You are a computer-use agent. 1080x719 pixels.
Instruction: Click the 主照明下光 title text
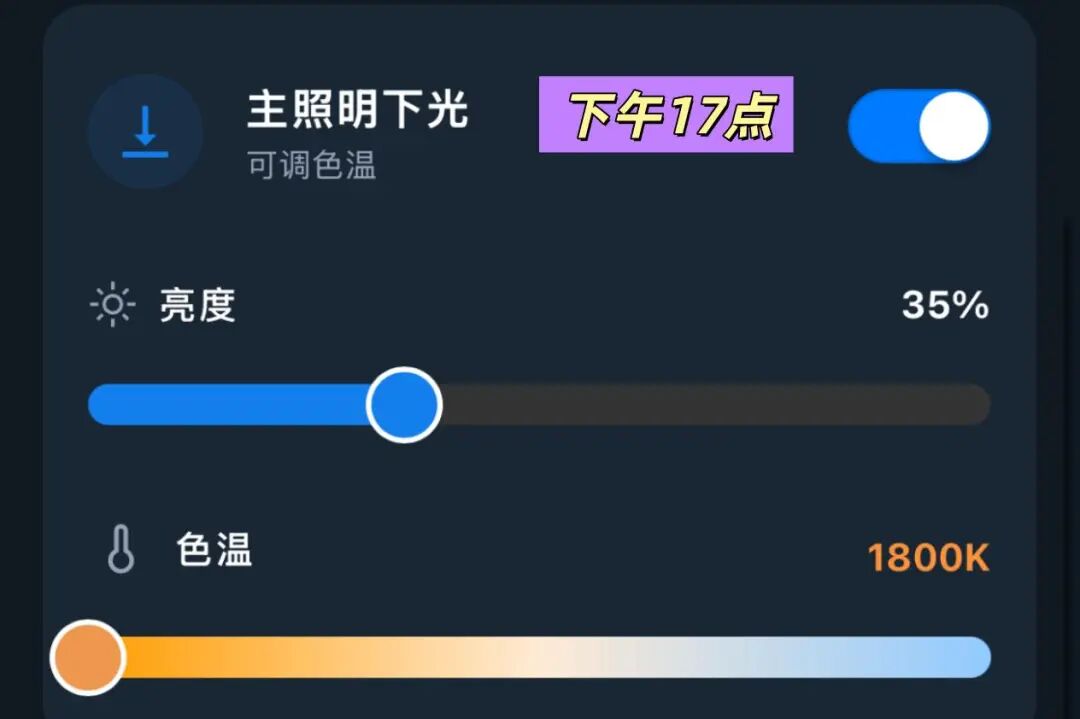(358, 110)
